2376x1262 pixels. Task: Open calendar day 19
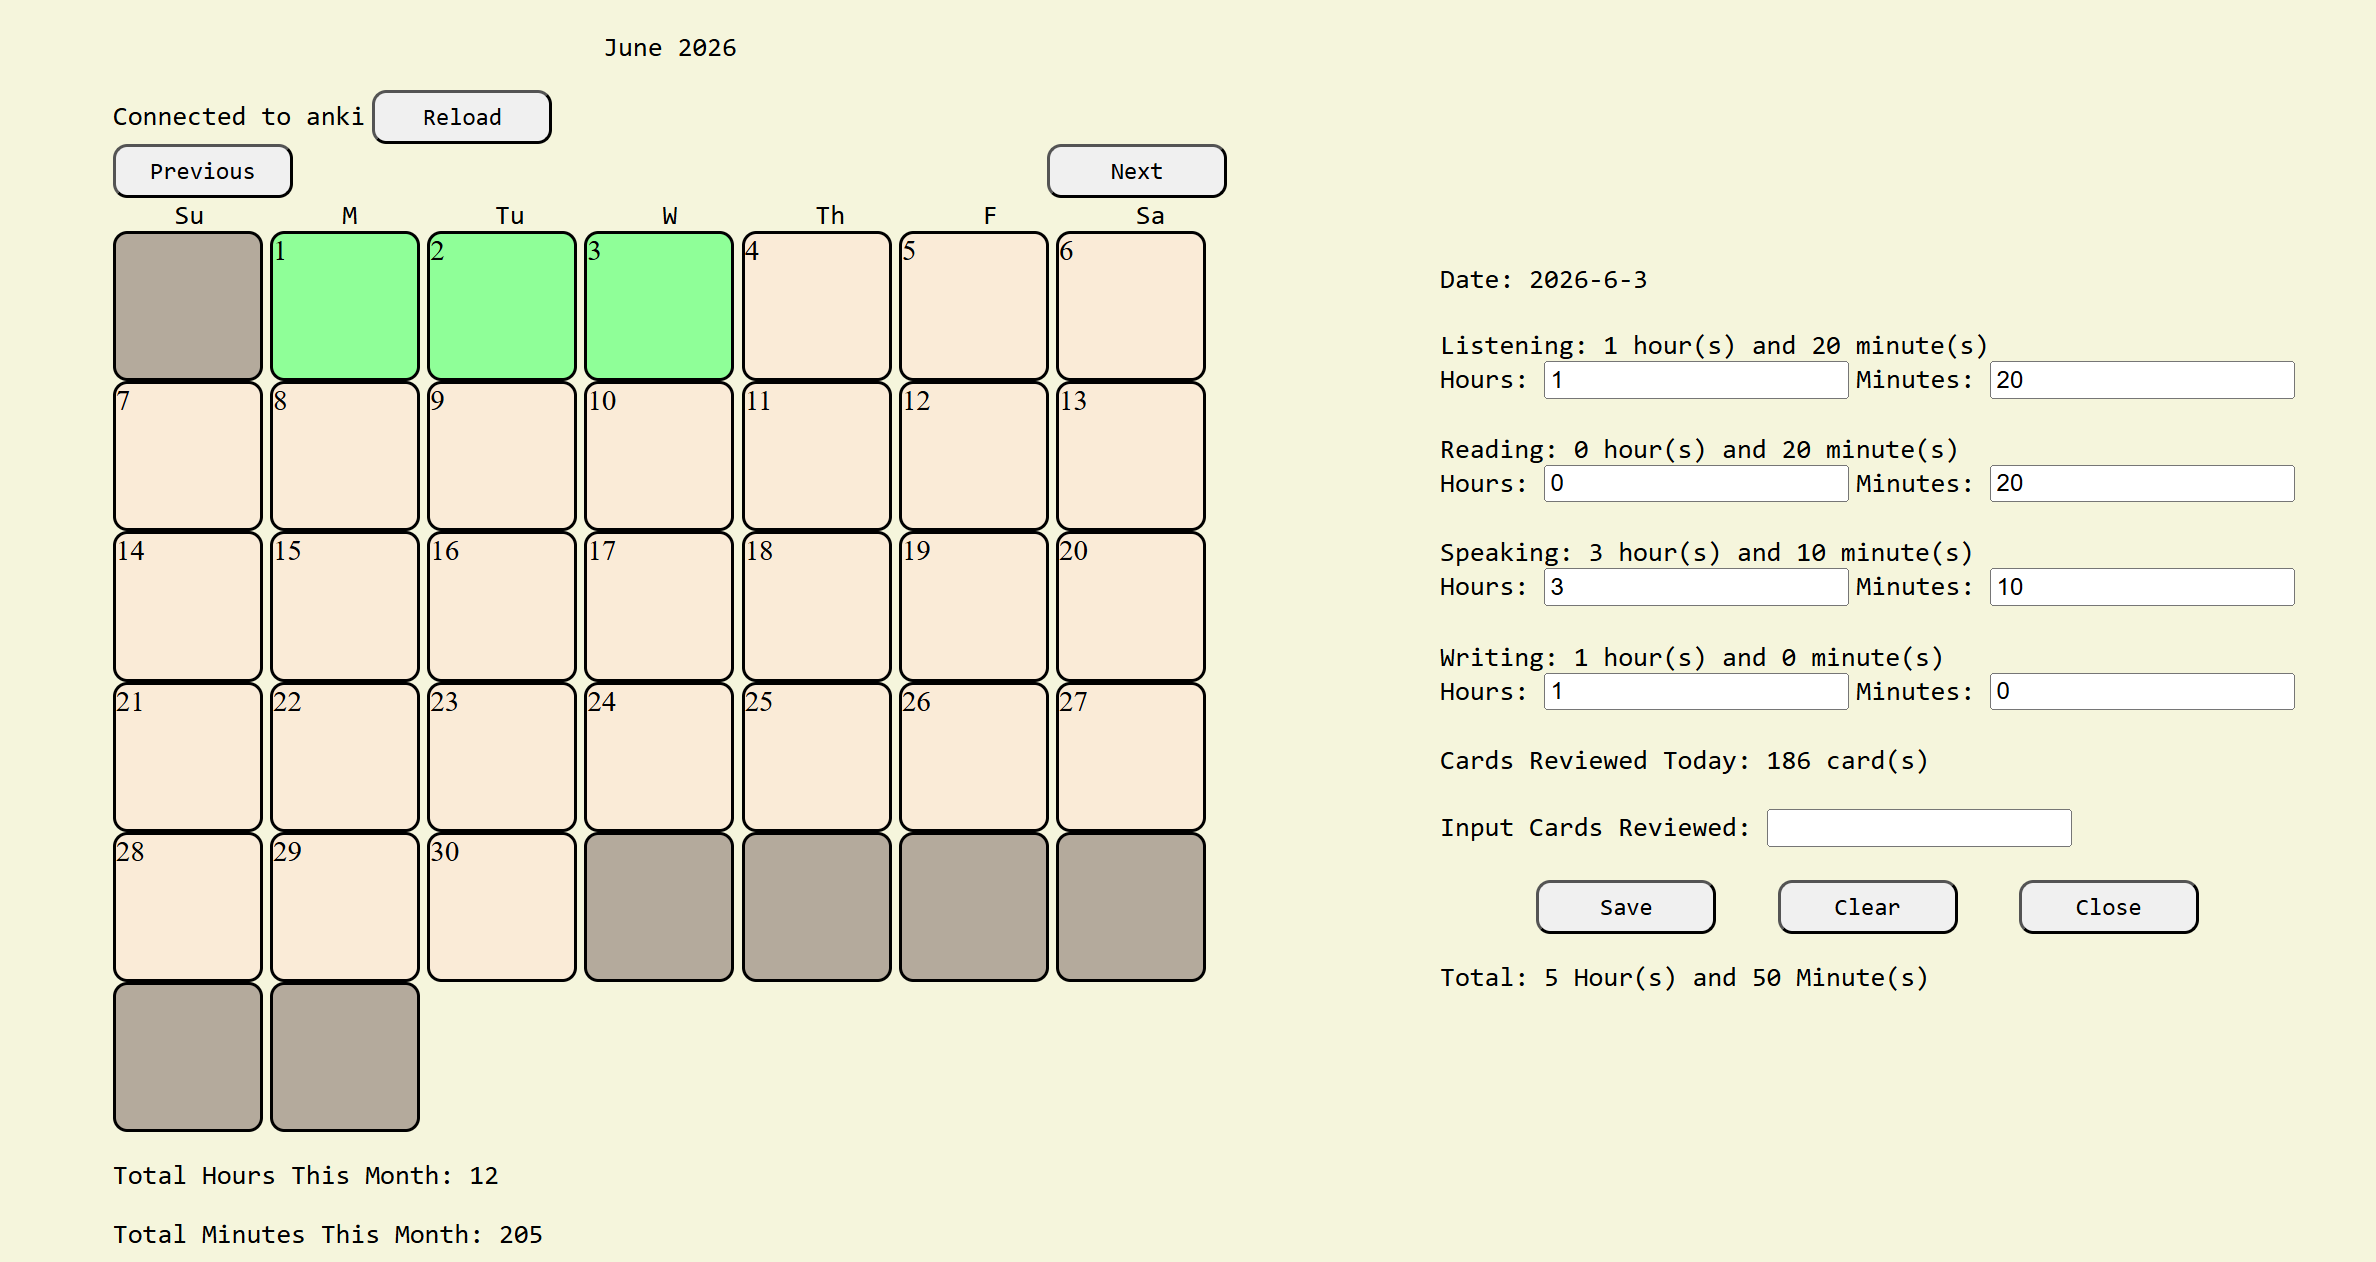point(974,606)
